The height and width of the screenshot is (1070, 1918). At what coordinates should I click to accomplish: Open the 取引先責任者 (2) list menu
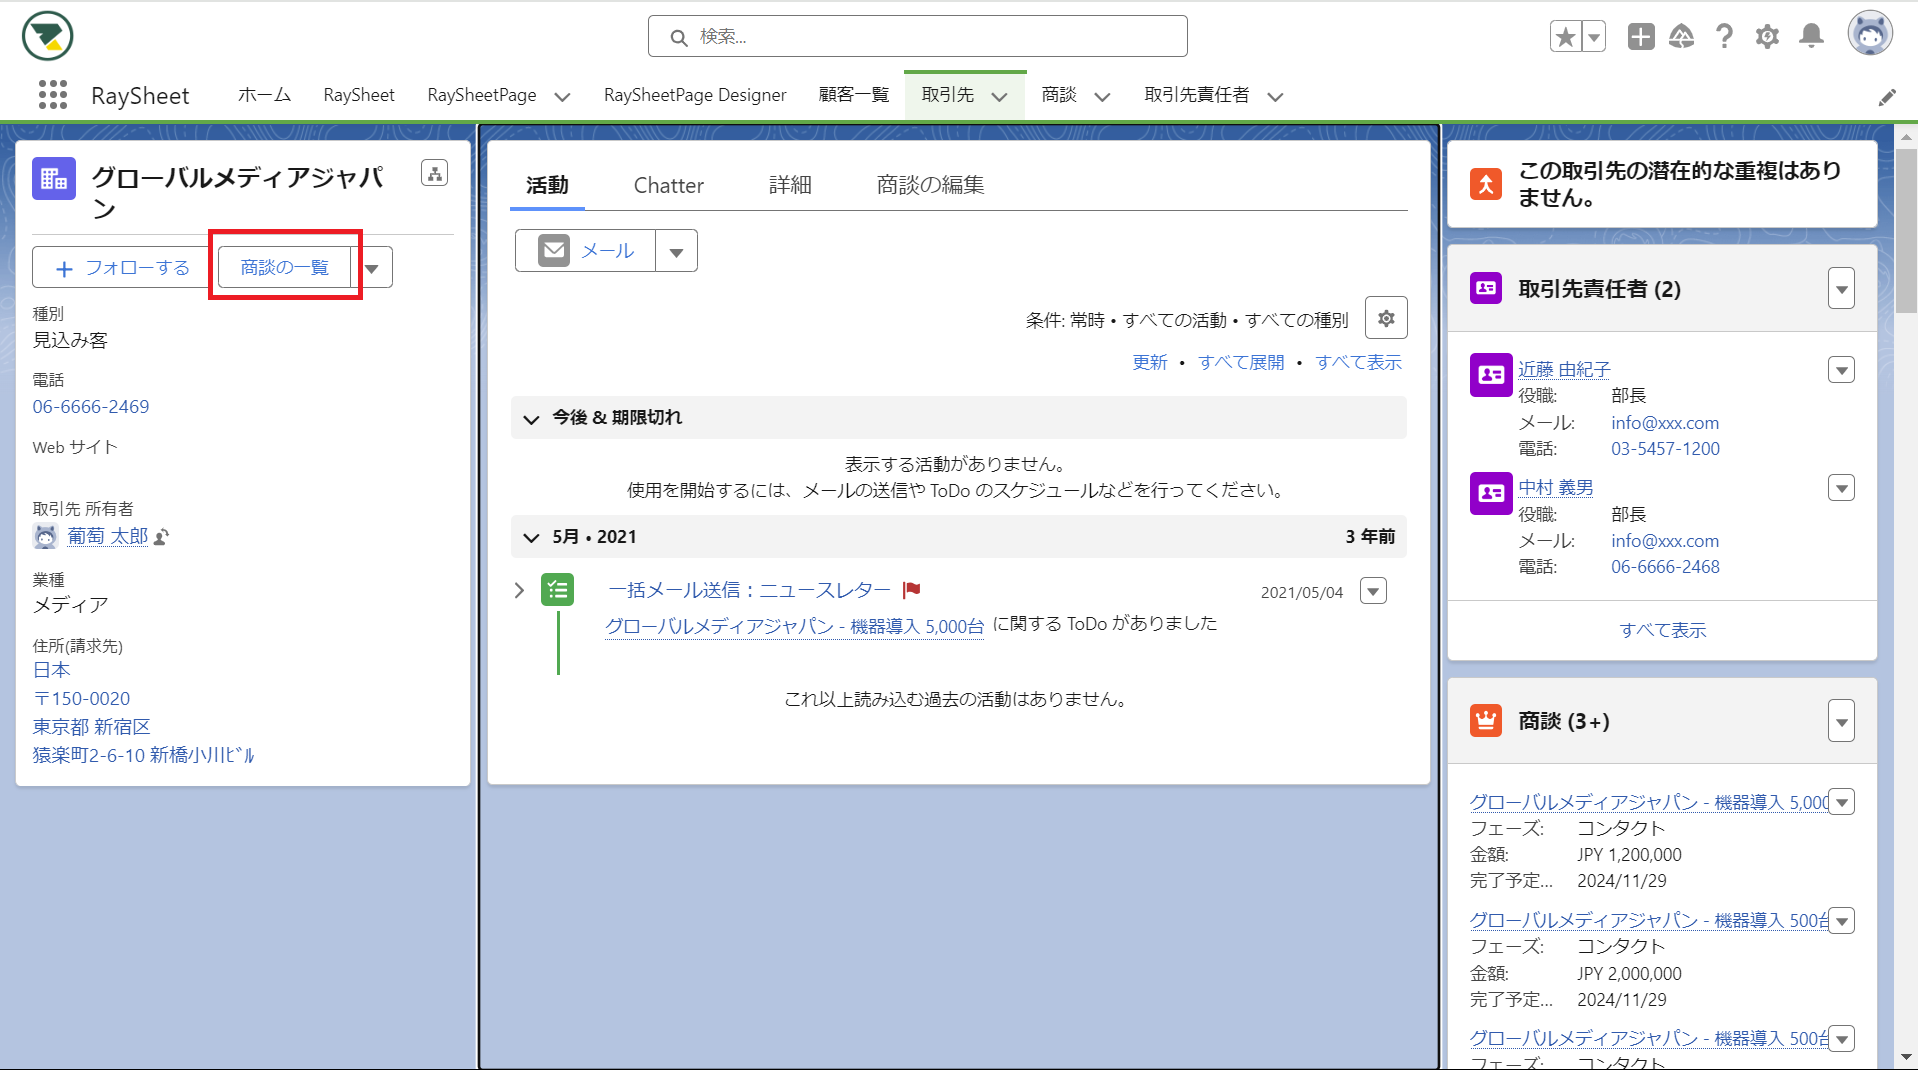coord(1841,289)
